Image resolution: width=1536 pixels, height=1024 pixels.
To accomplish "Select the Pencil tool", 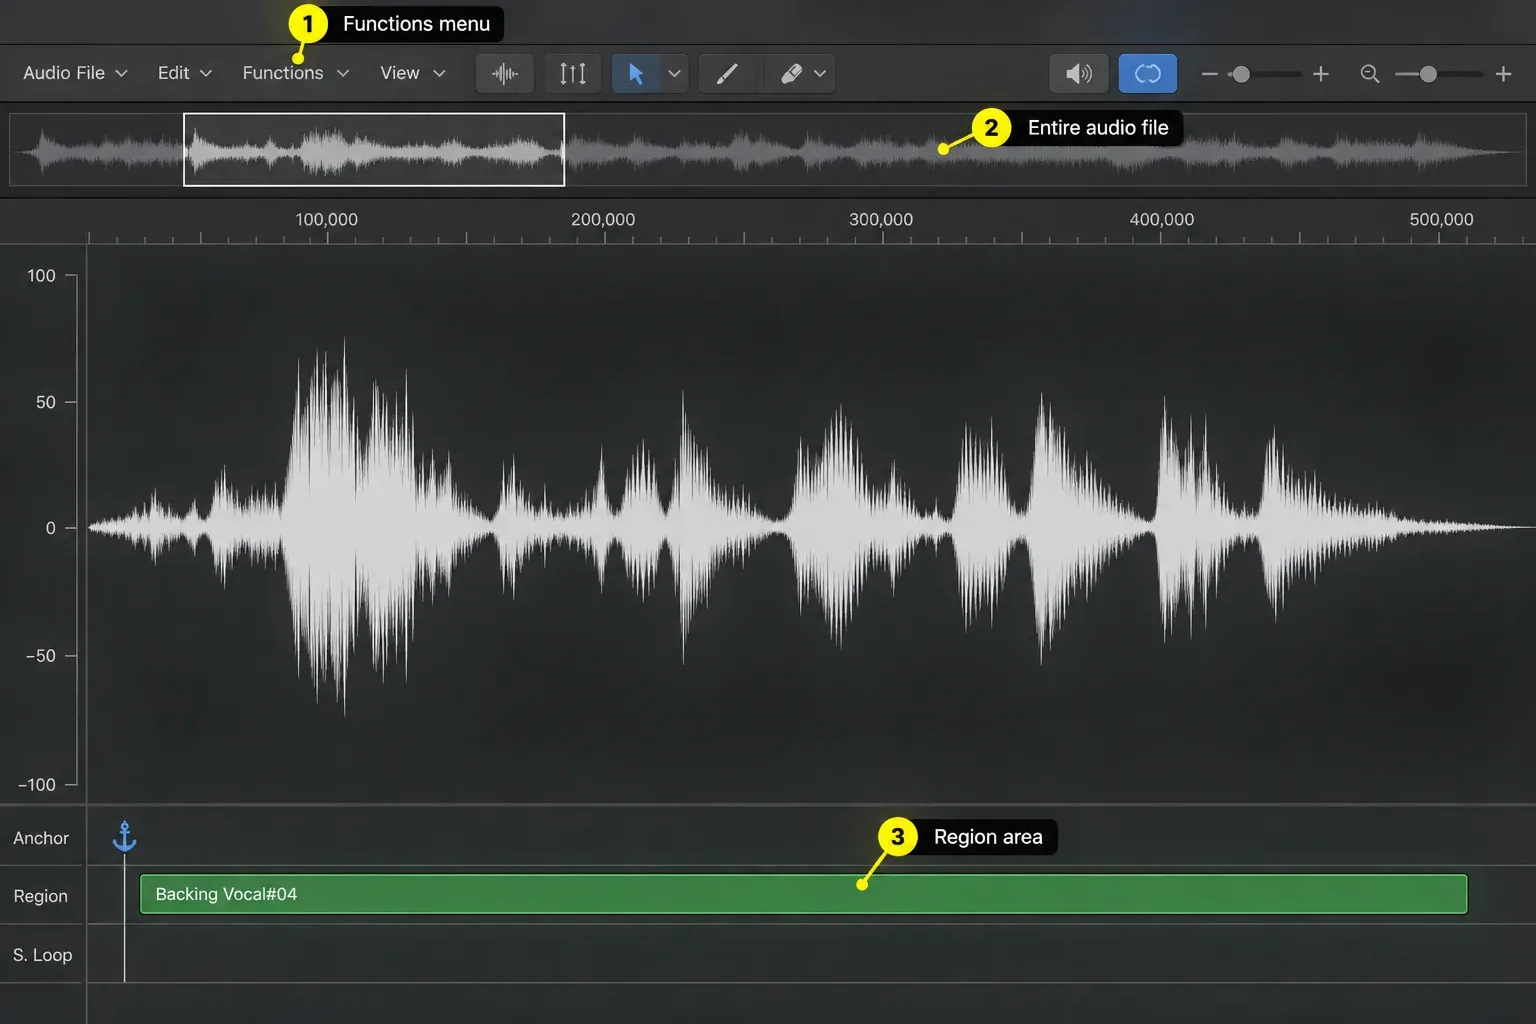I will [727, 73].
